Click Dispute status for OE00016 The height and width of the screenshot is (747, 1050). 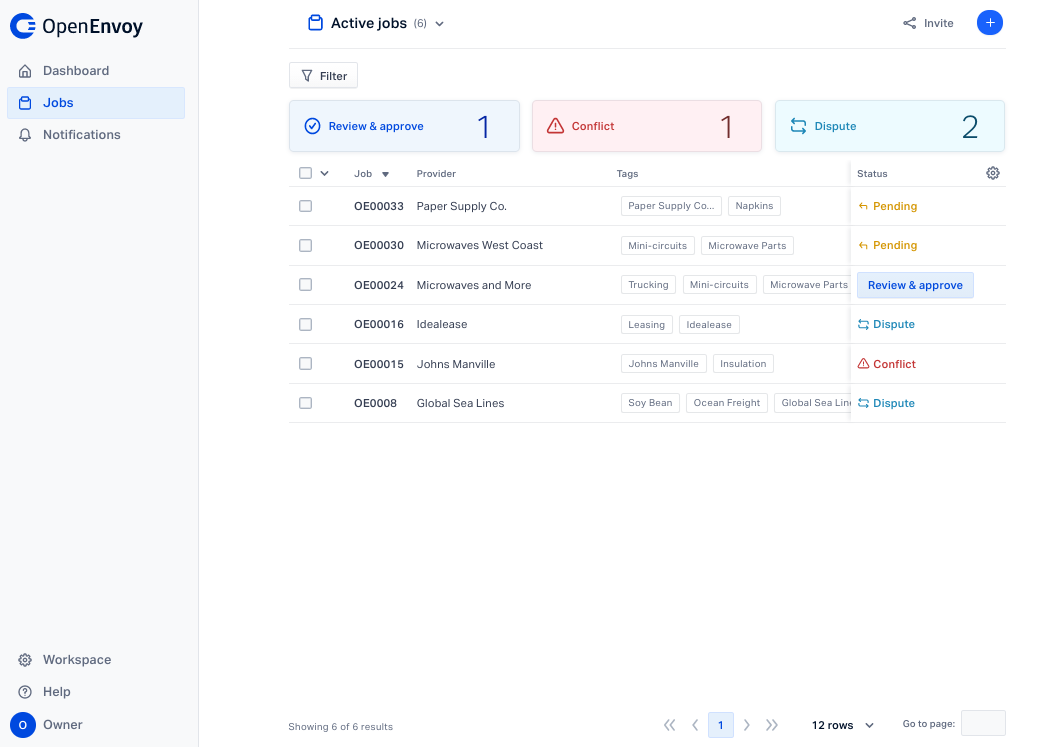click(x=887, y=325)
